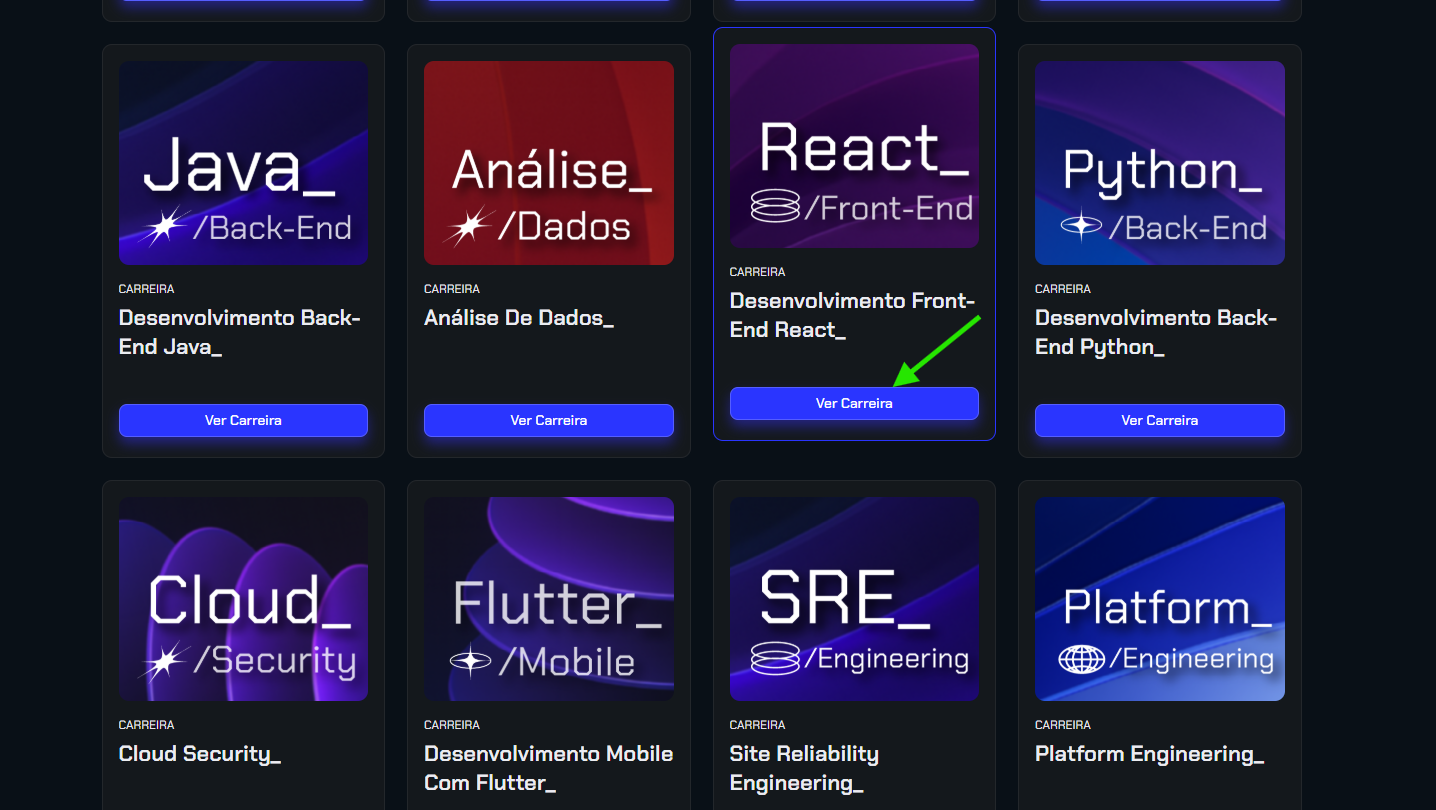
Task: Click the Flutter_ /Mobile card image
Action: (x=549, y=599)
